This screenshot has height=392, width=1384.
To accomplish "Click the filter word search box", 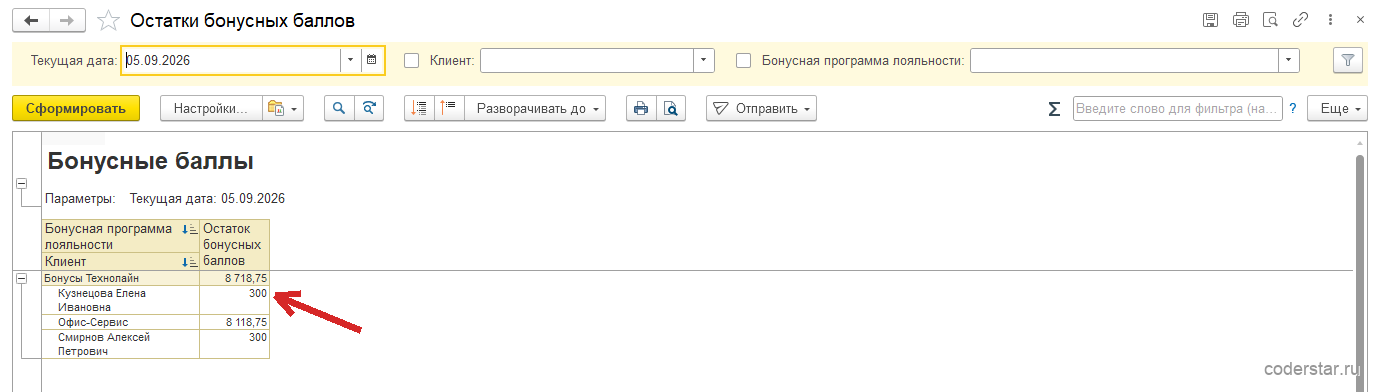I will [x=1177, y=109].
